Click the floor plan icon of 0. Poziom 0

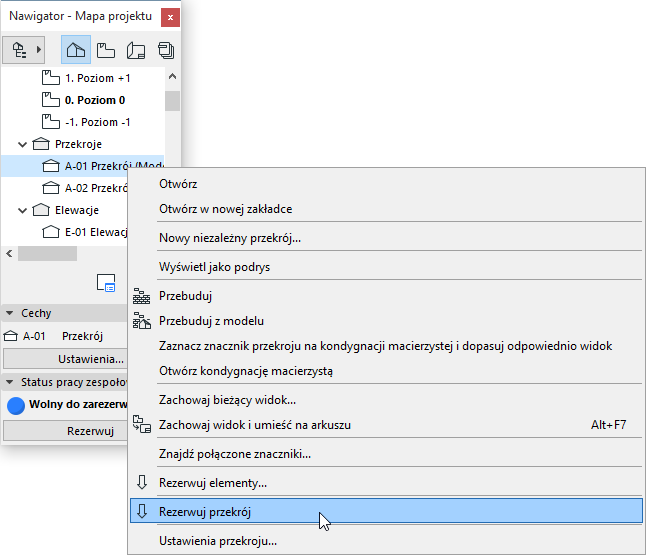51,100
